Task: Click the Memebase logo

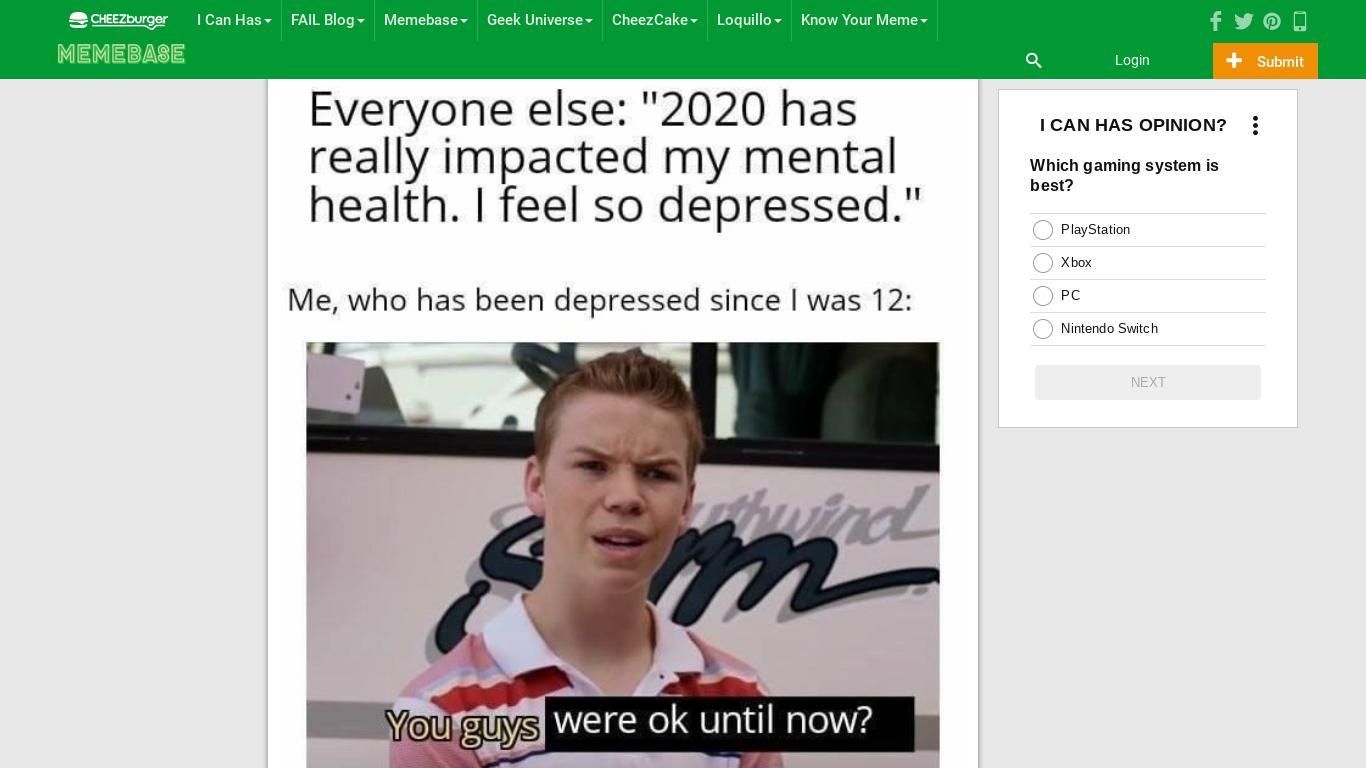Action: click(x=121, y=54)
